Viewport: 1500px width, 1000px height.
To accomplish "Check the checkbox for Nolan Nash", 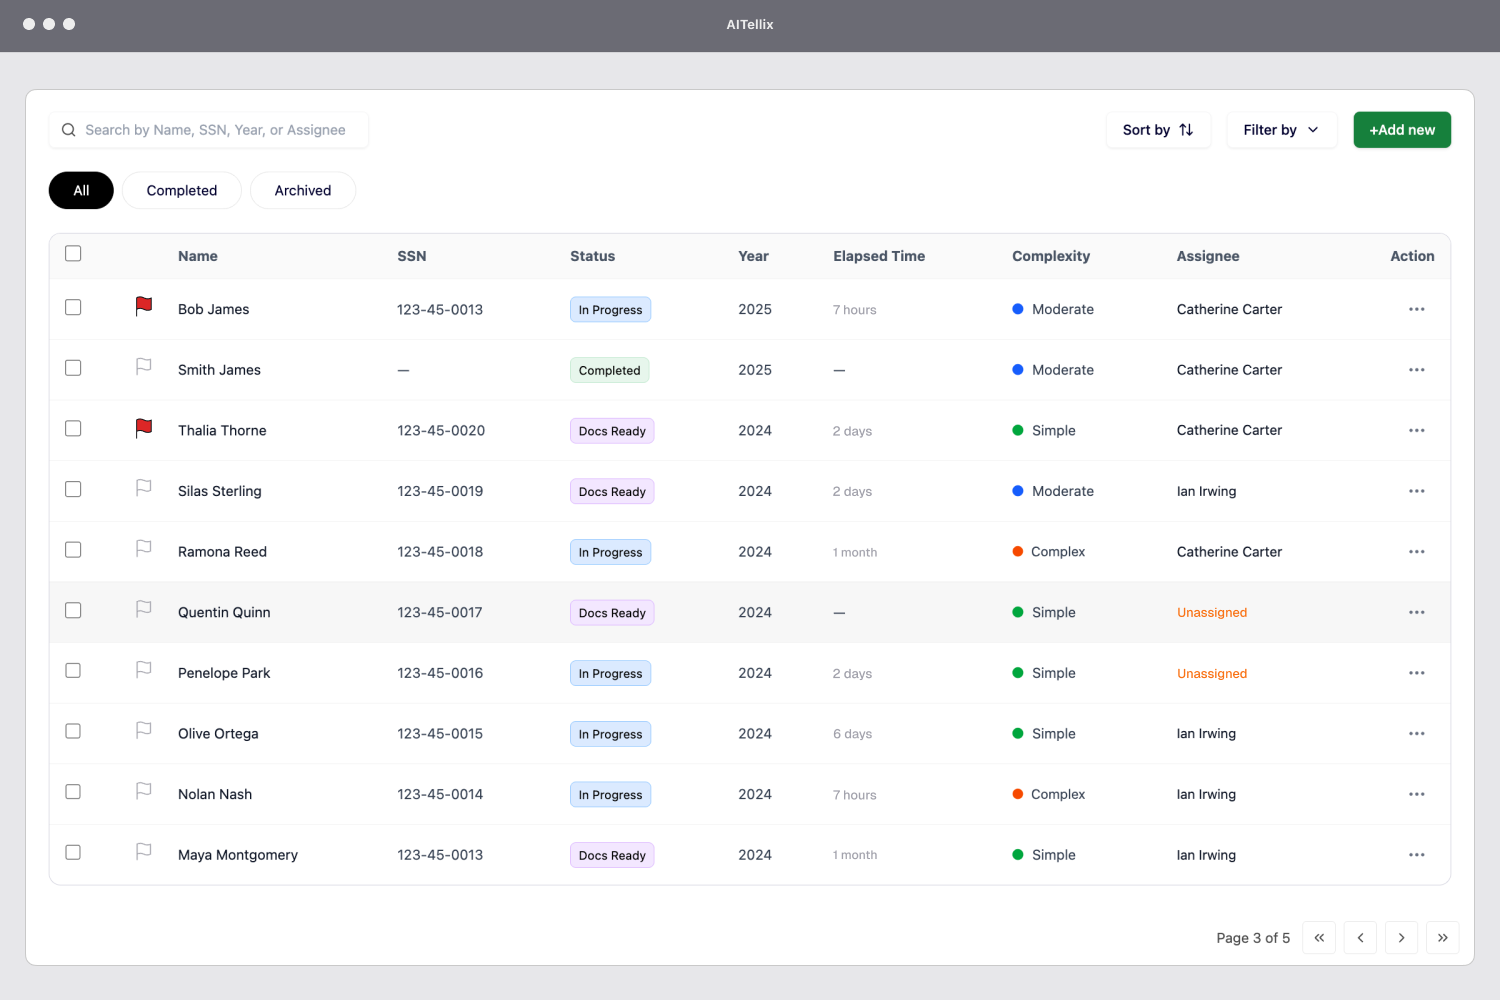I will pos(73,791).
